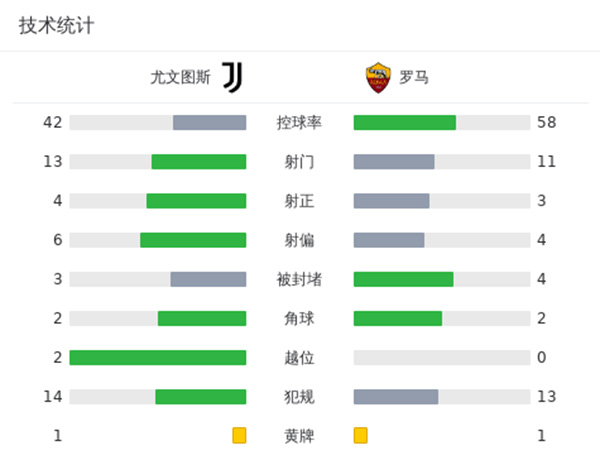
Task: Click Roma's green possession bar
Action: tap(404, 123)
